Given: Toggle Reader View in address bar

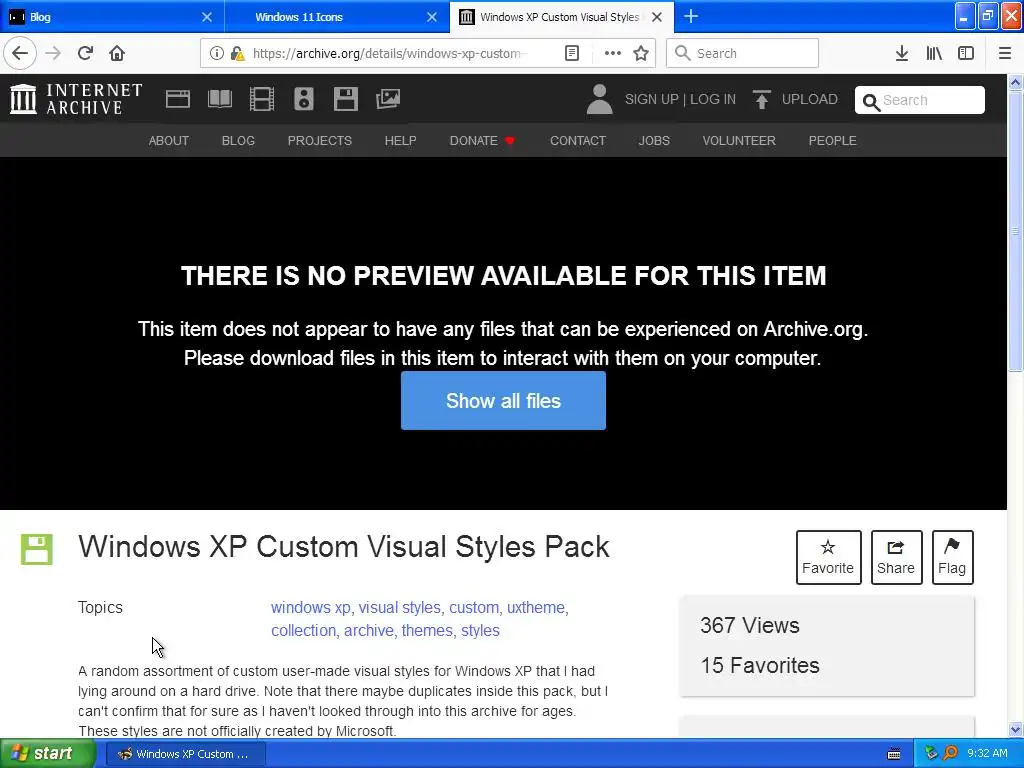Looking at the screenshot, I should click(571, 53).
